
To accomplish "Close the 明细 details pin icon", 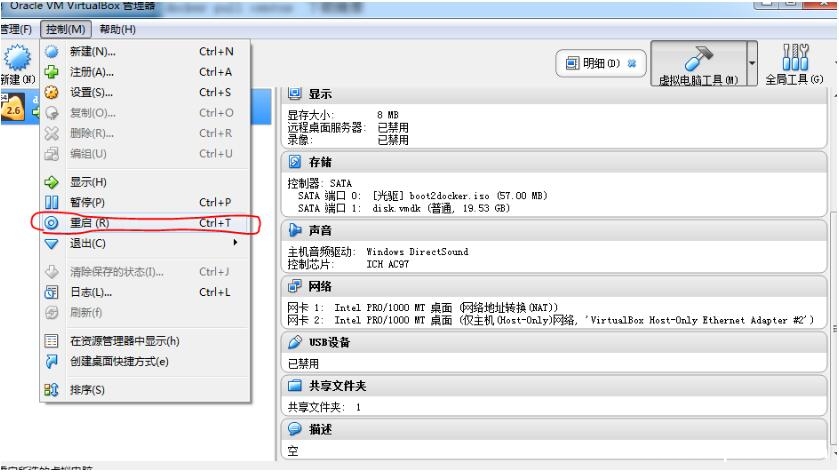I will (x=632, y=63).
